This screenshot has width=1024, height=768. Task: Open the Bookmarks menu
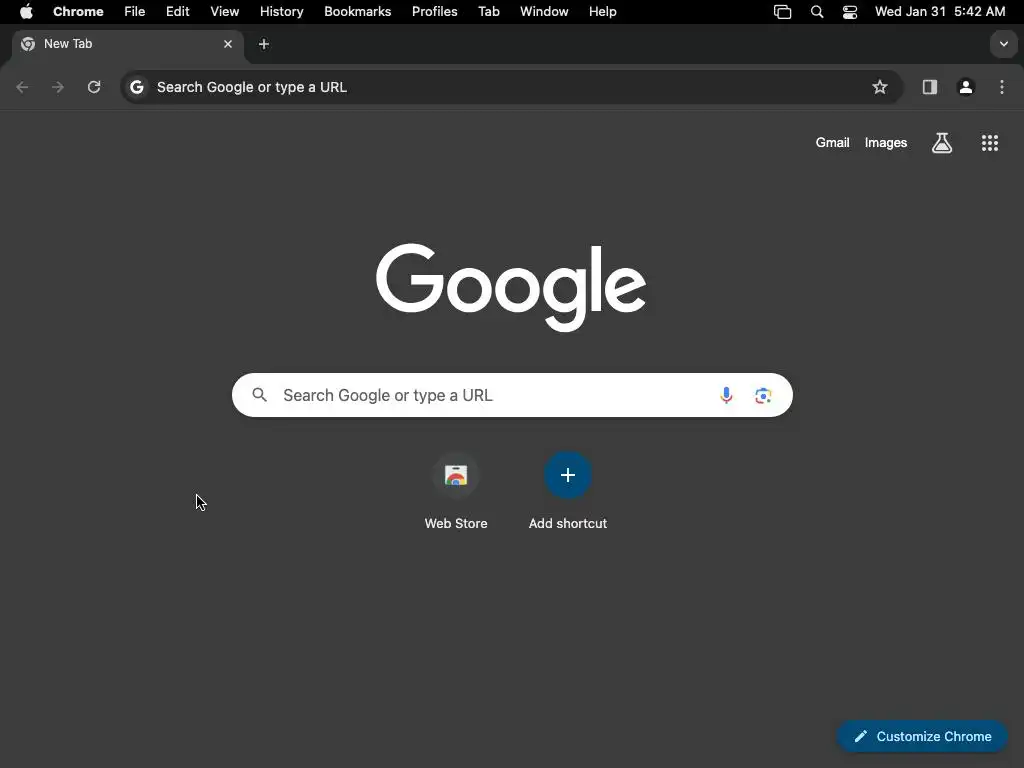click(358, 12)
